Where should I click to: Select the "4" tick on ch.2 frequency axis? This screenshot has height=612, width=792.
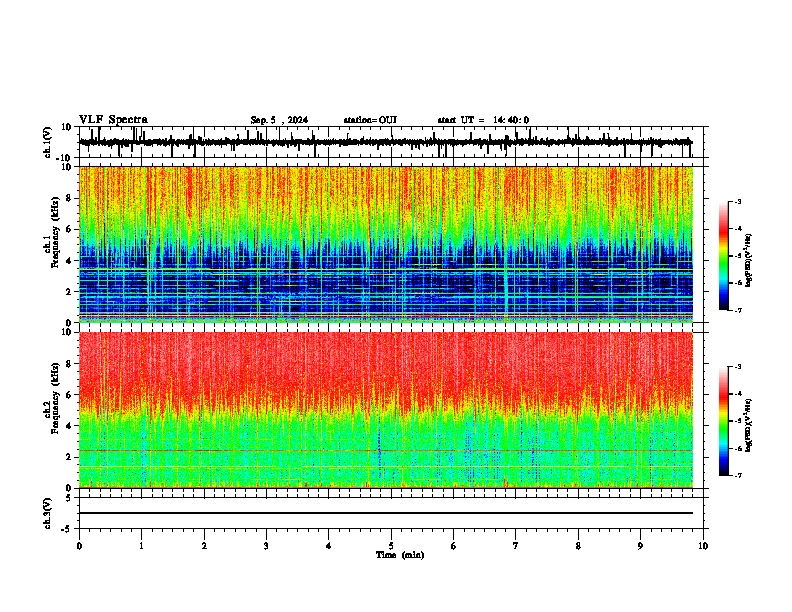pyautogui.click(x=69, y=426)
